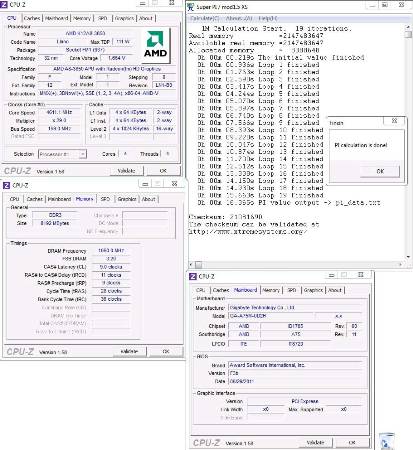Switch to Caches tab in CPU-Z CPU window
413x450 pixels.
[32, 18]
